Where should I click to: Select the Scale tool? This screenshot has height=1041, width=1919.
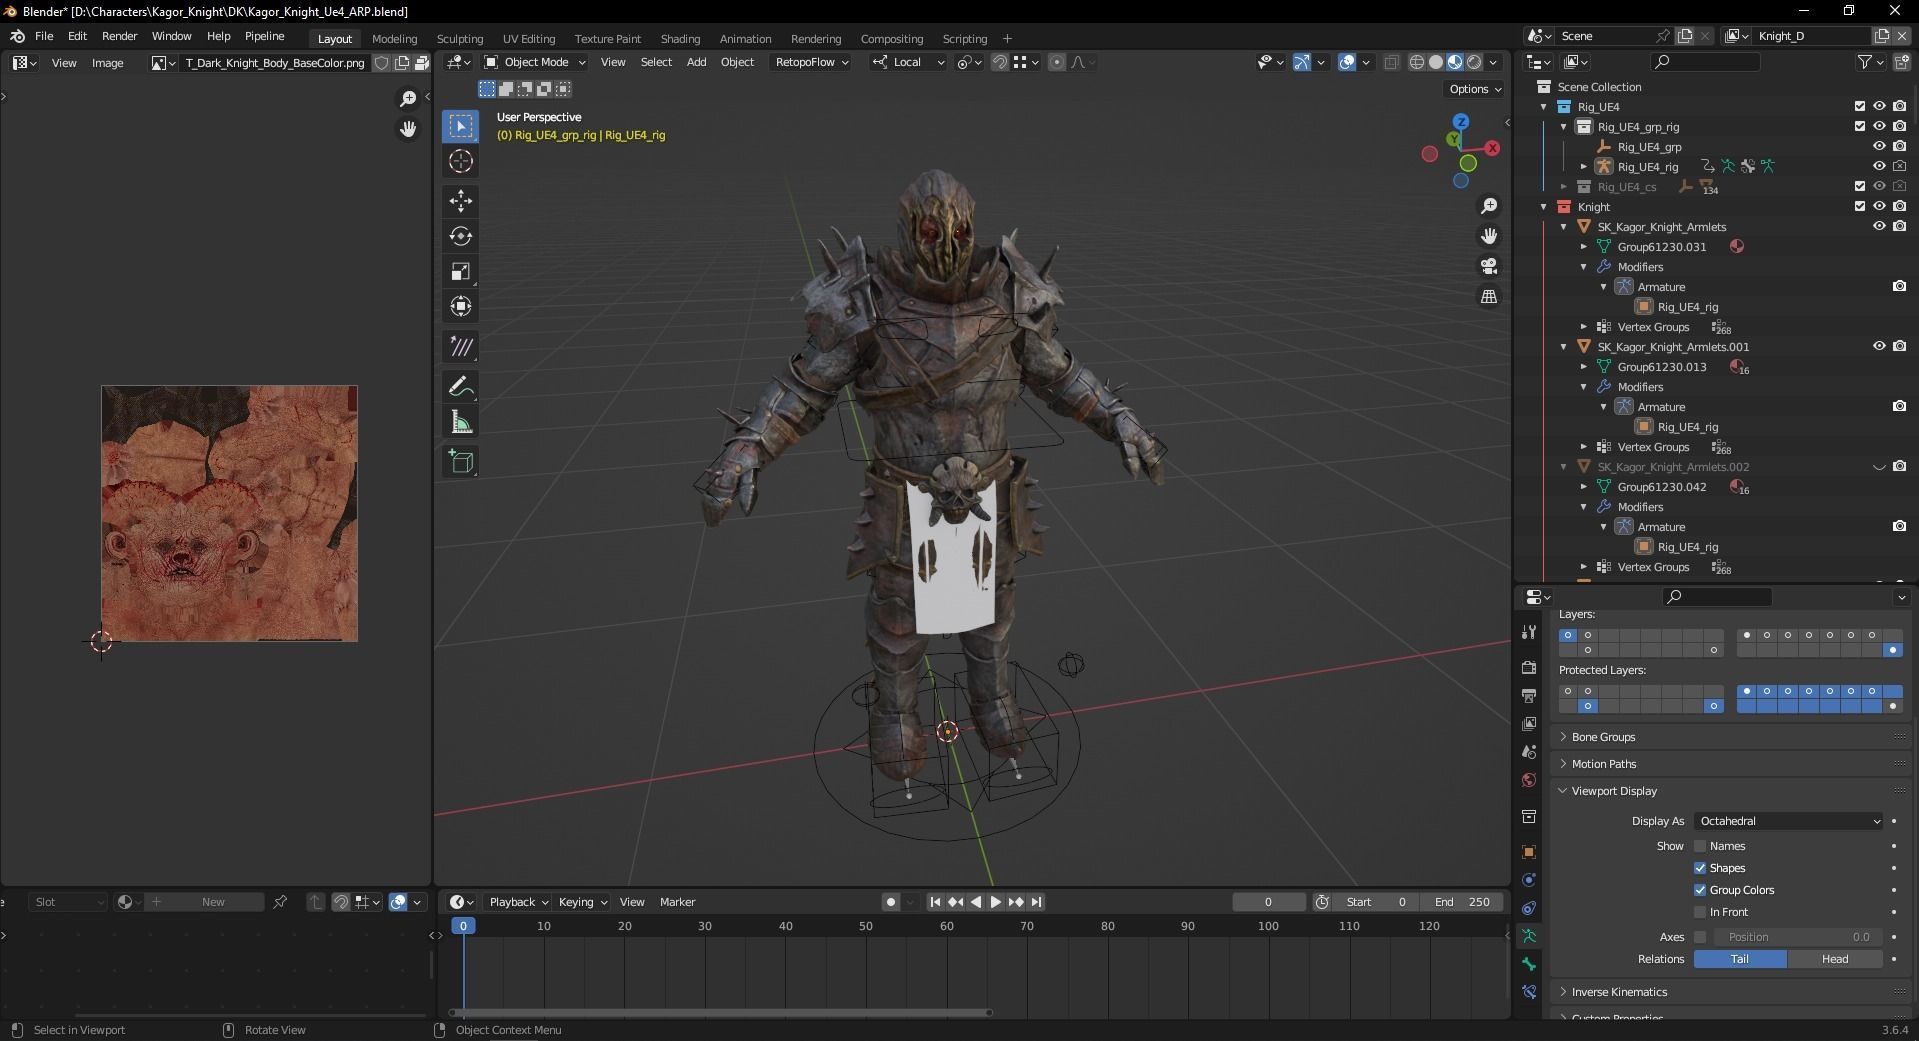click(461, 271)
